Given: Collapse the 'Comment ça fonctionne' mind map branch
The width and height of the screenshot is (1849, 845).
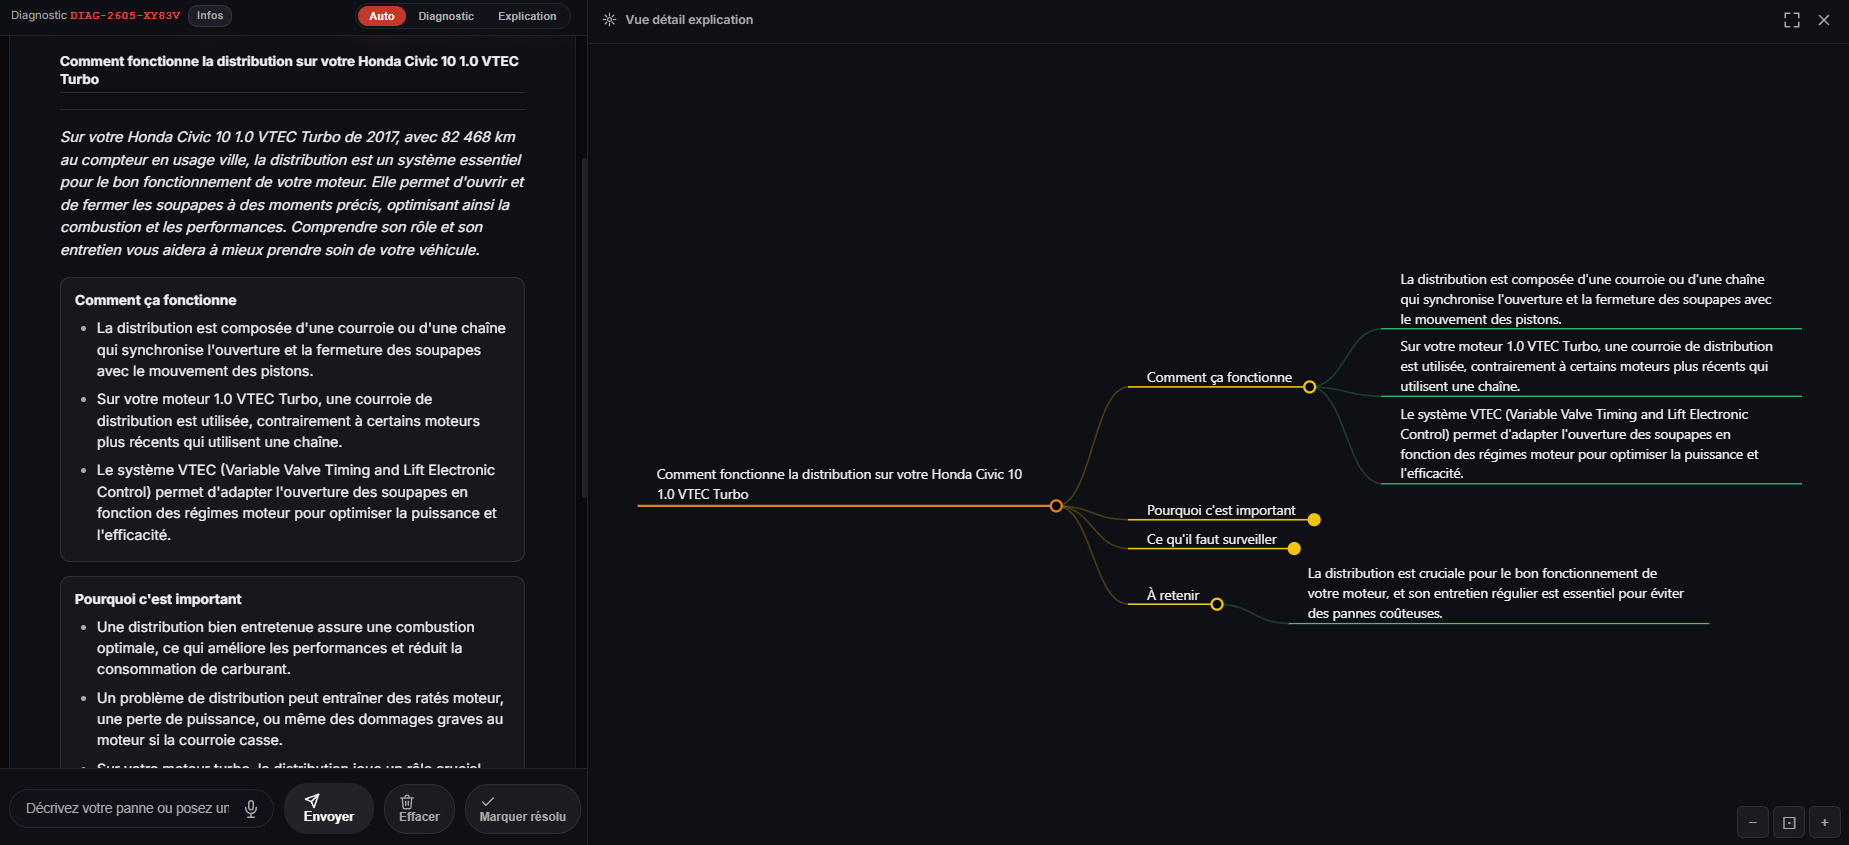Looking at the screenshot, I should (1309, 387).
